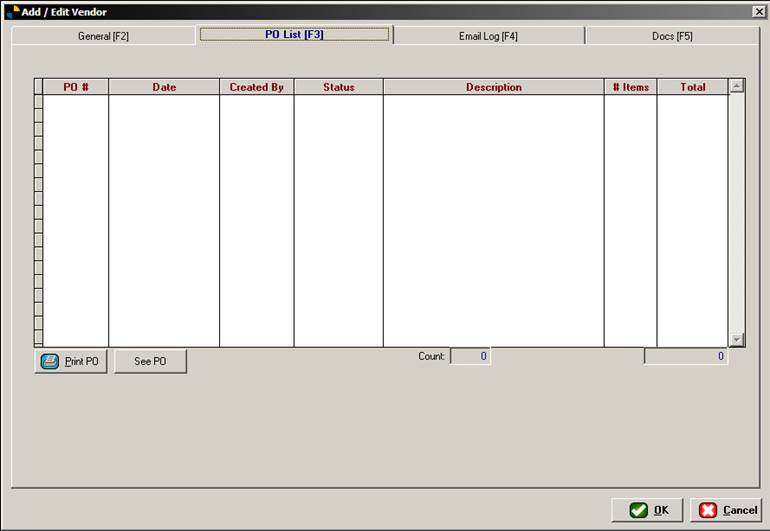Click the Total column header
Screen dimensions: 770x531
[x=692, y=87]
